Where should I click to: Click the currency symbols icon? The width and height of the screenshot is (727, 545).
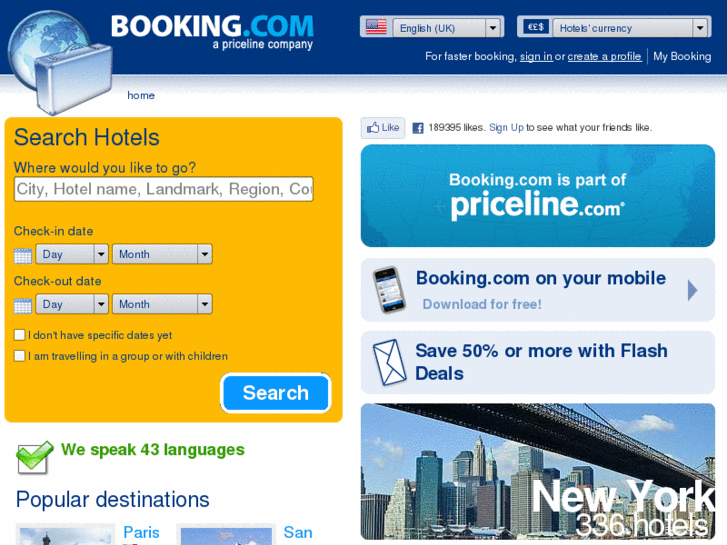click(x=536, y=27)
